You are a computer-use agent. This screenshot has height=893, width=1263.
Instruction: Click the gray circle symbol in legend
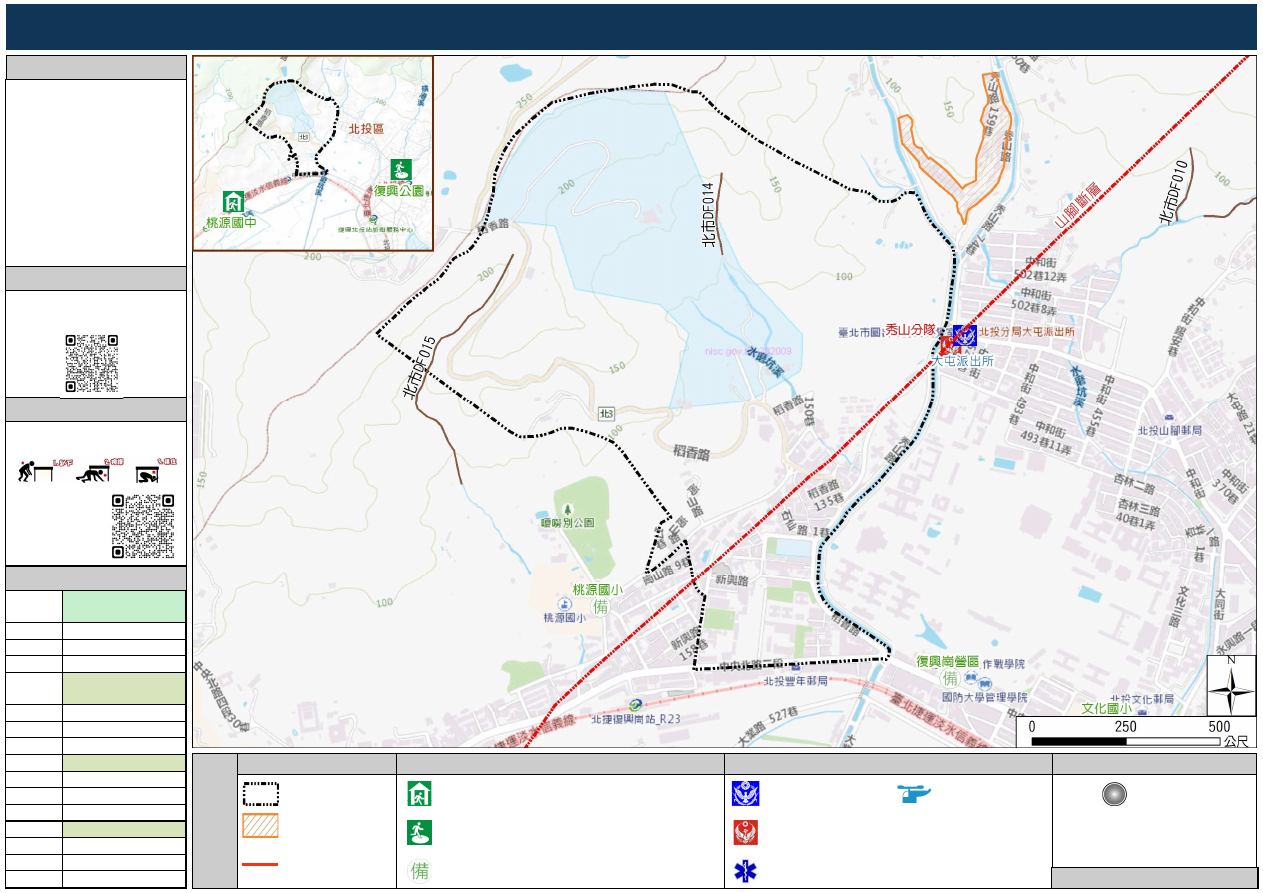1115,794
